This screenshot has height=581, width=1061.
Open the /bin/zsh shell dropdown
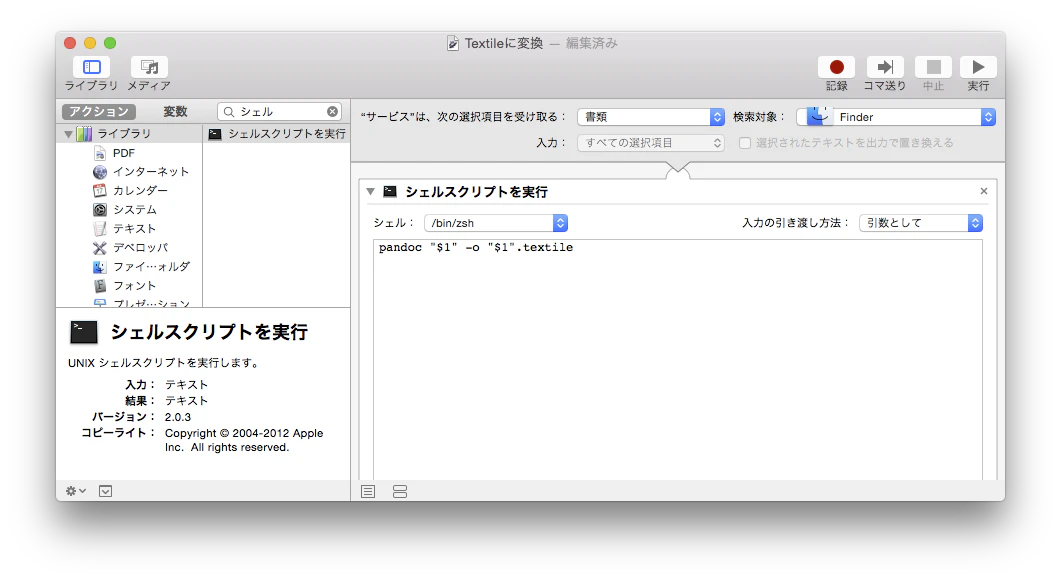[496, 223]
